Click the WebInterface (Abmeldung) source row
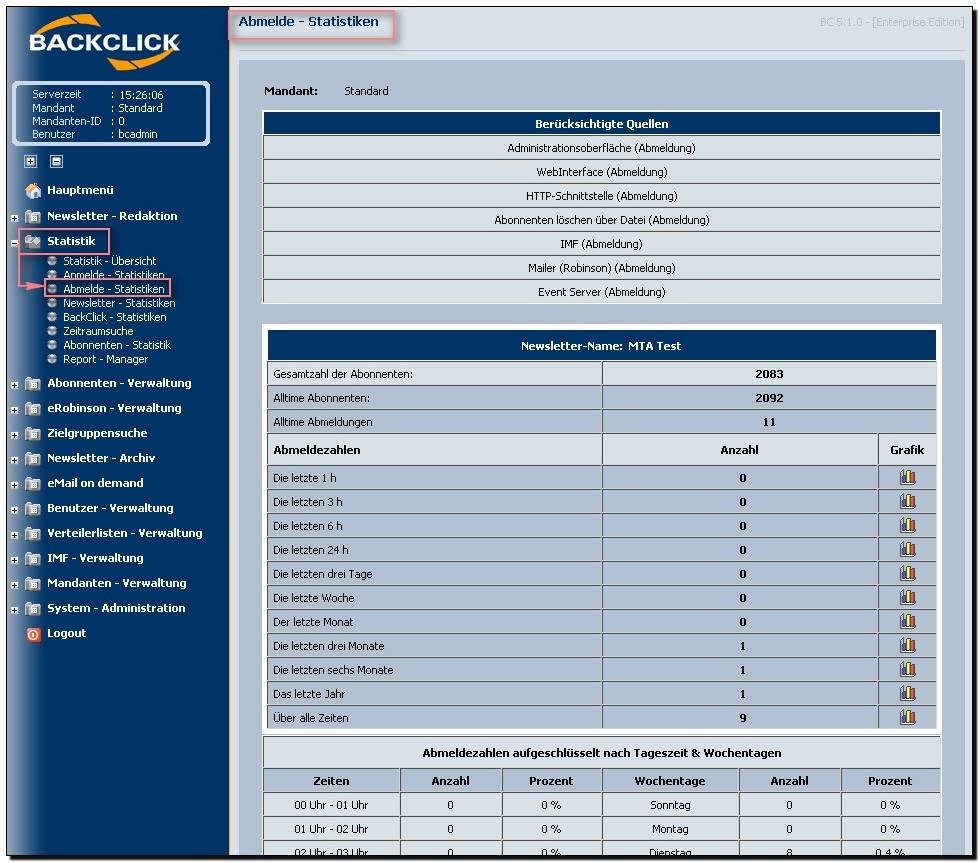Screen dimensions: 980x863 pyautogui.click(x=601, y=172)
